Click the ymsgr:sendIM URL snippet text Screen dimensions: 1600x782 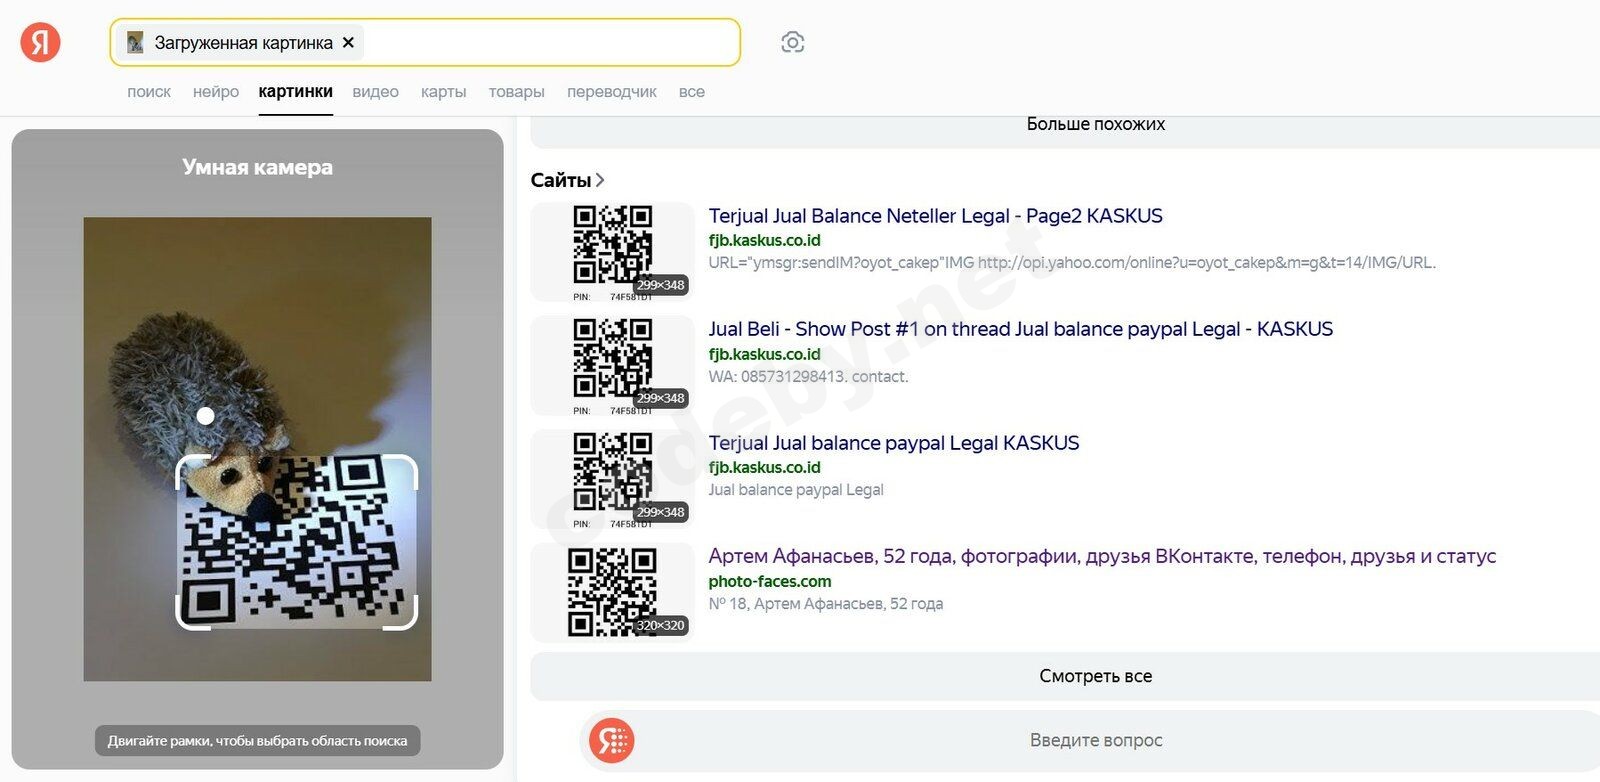(x=1072, y=263)
